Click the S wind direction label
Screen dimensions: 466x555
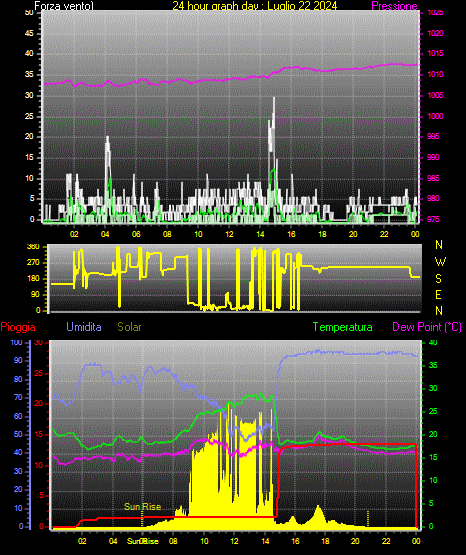tap(438, 279)
